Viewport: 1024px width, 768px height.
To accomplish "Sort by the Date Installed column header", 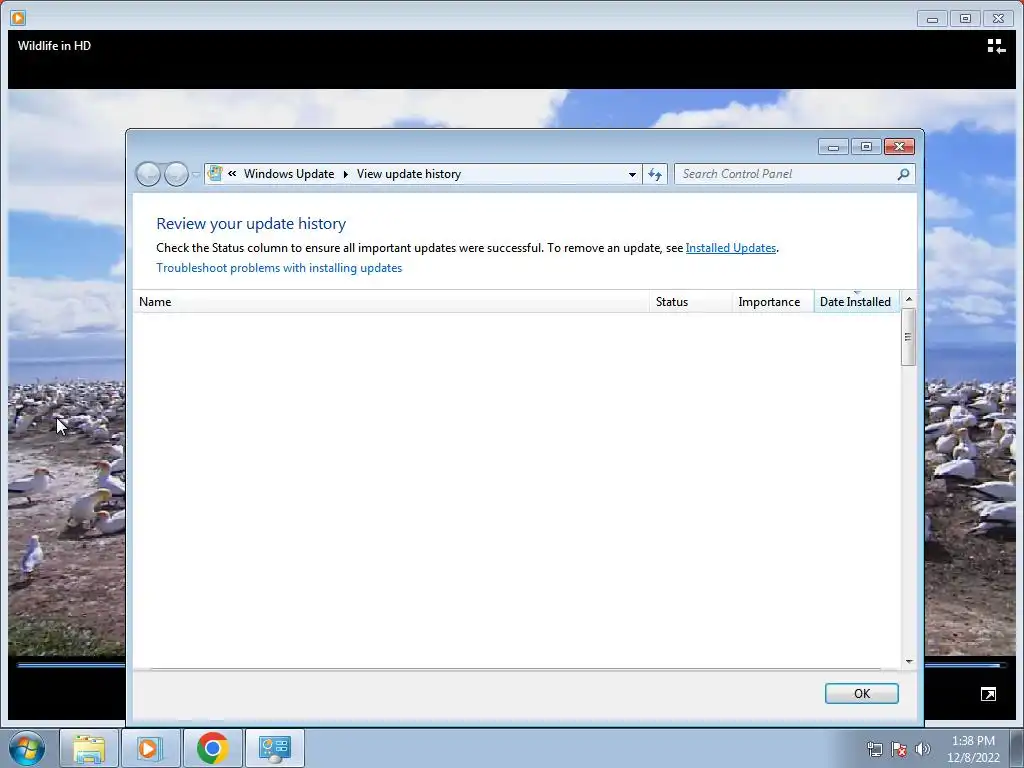I will click(x=856, y=302).
